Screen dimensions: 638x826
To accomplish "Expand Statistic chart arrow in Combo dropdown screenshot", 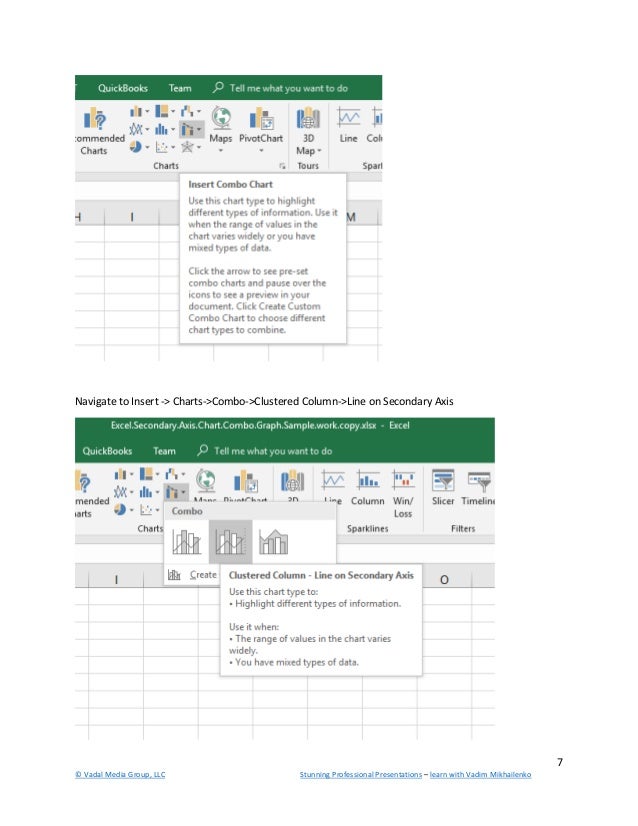I will [157, 492].
